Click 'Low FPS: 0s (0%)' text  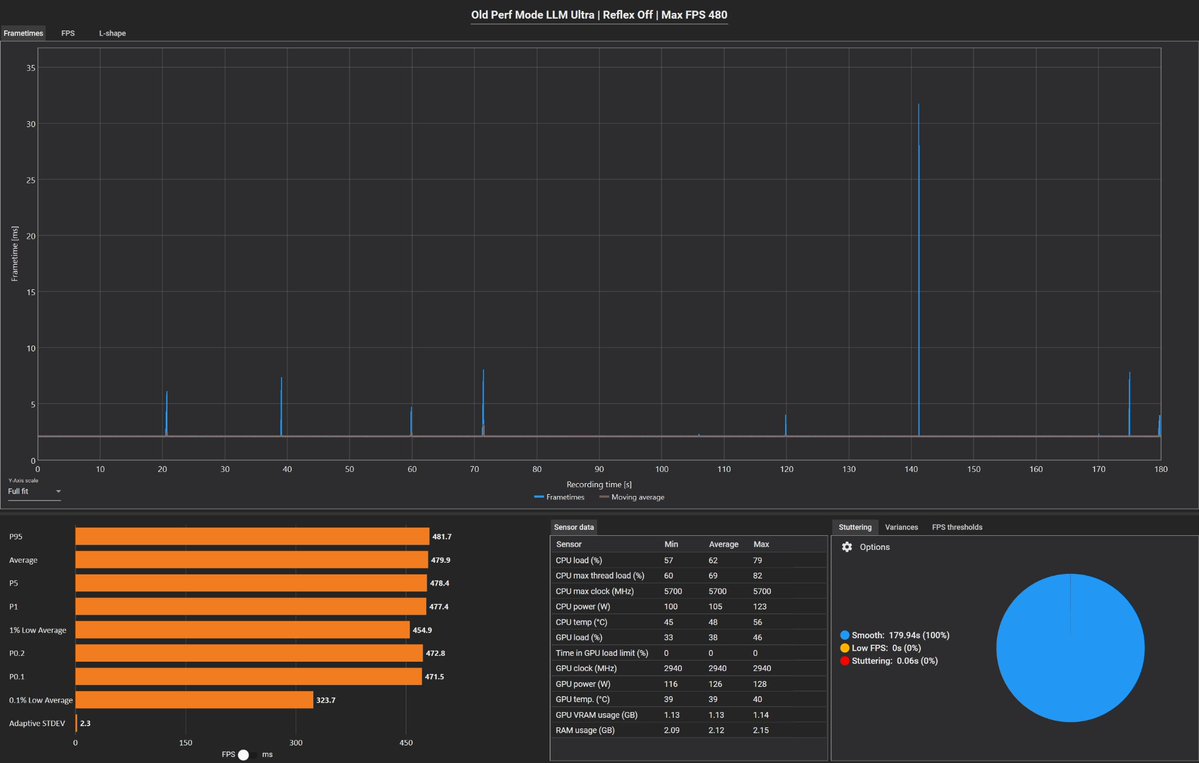pyautogui.click(x=886, y=648)
